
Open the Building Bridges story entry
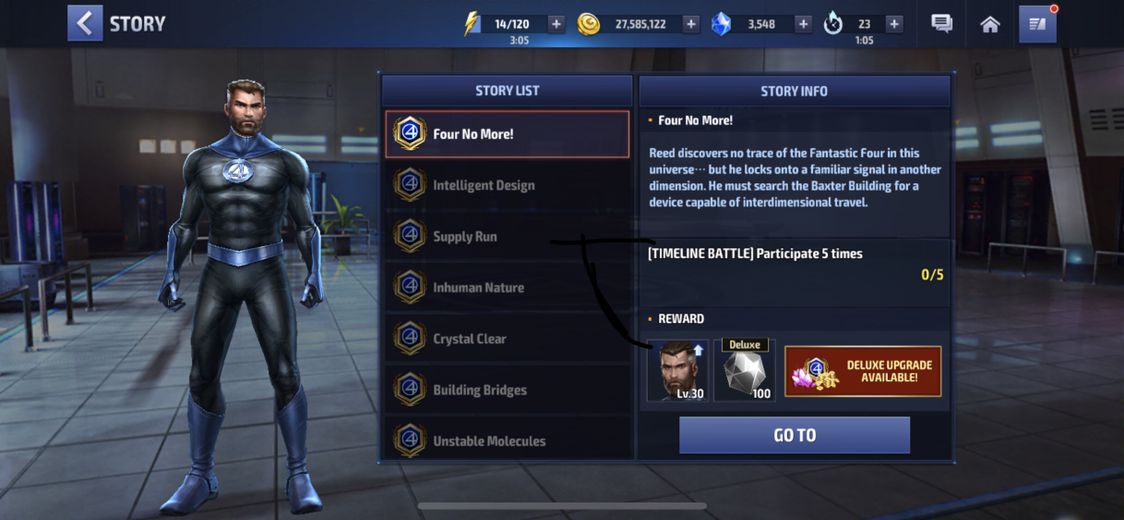pos(507,390)
